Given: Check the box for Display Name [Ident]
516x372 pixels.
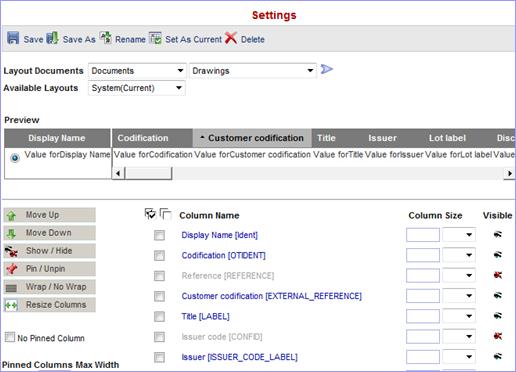Looking at the screenshot, I should (159, 235).
